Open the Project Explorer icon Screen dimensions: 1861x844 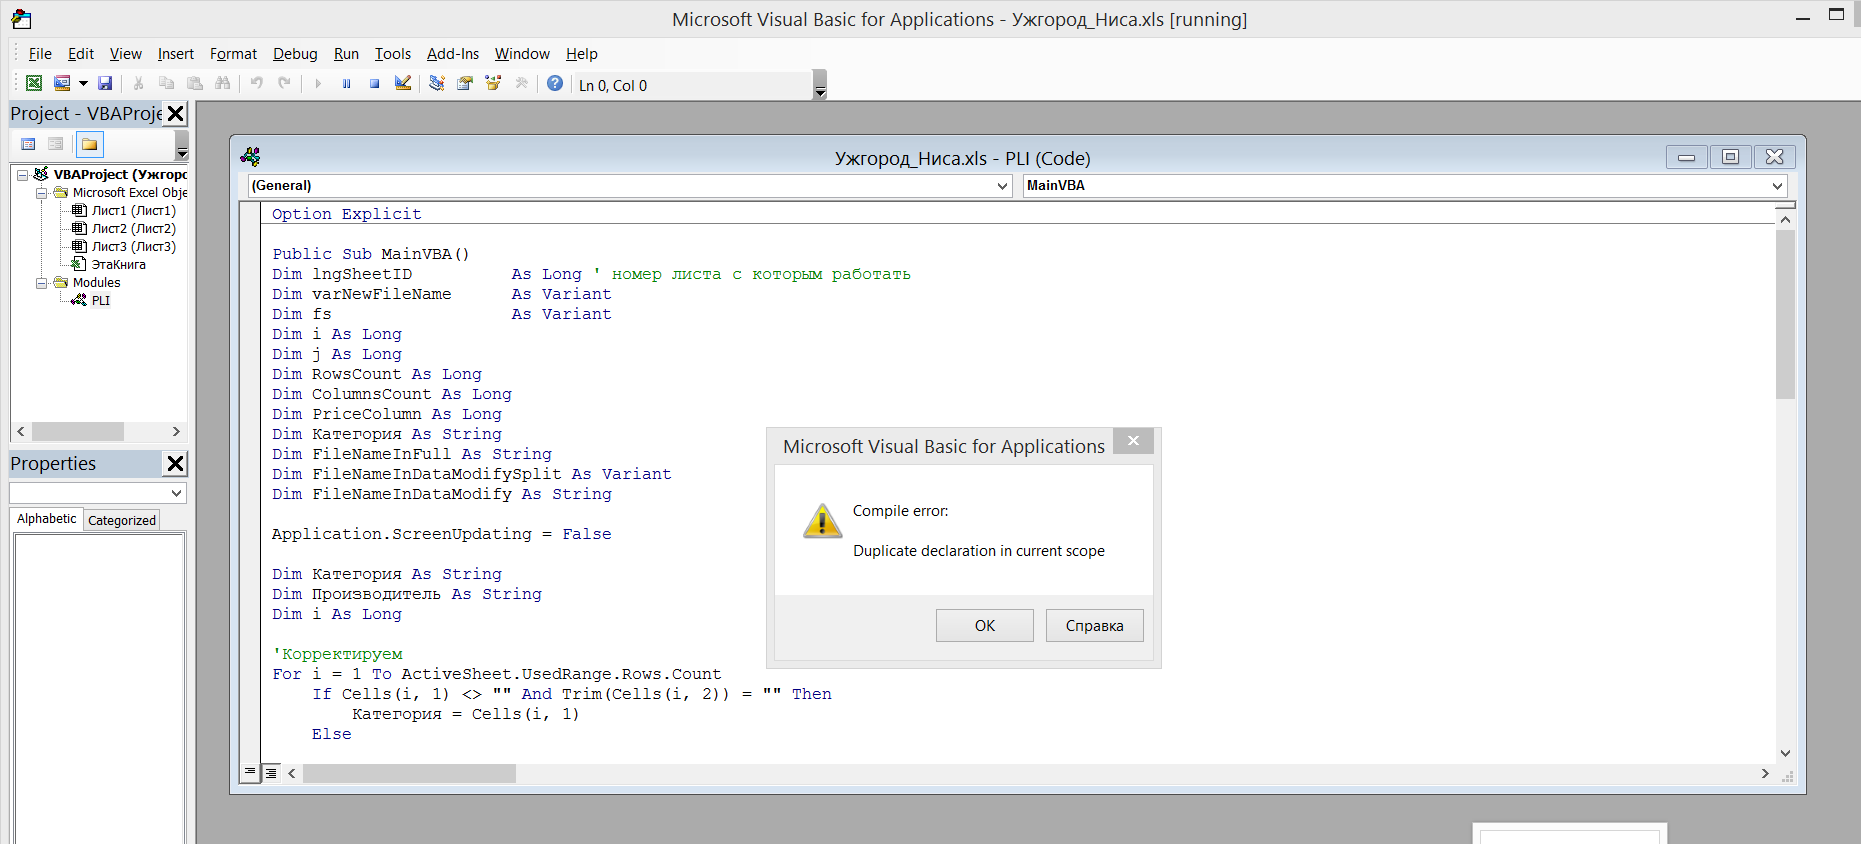(437, 84)
